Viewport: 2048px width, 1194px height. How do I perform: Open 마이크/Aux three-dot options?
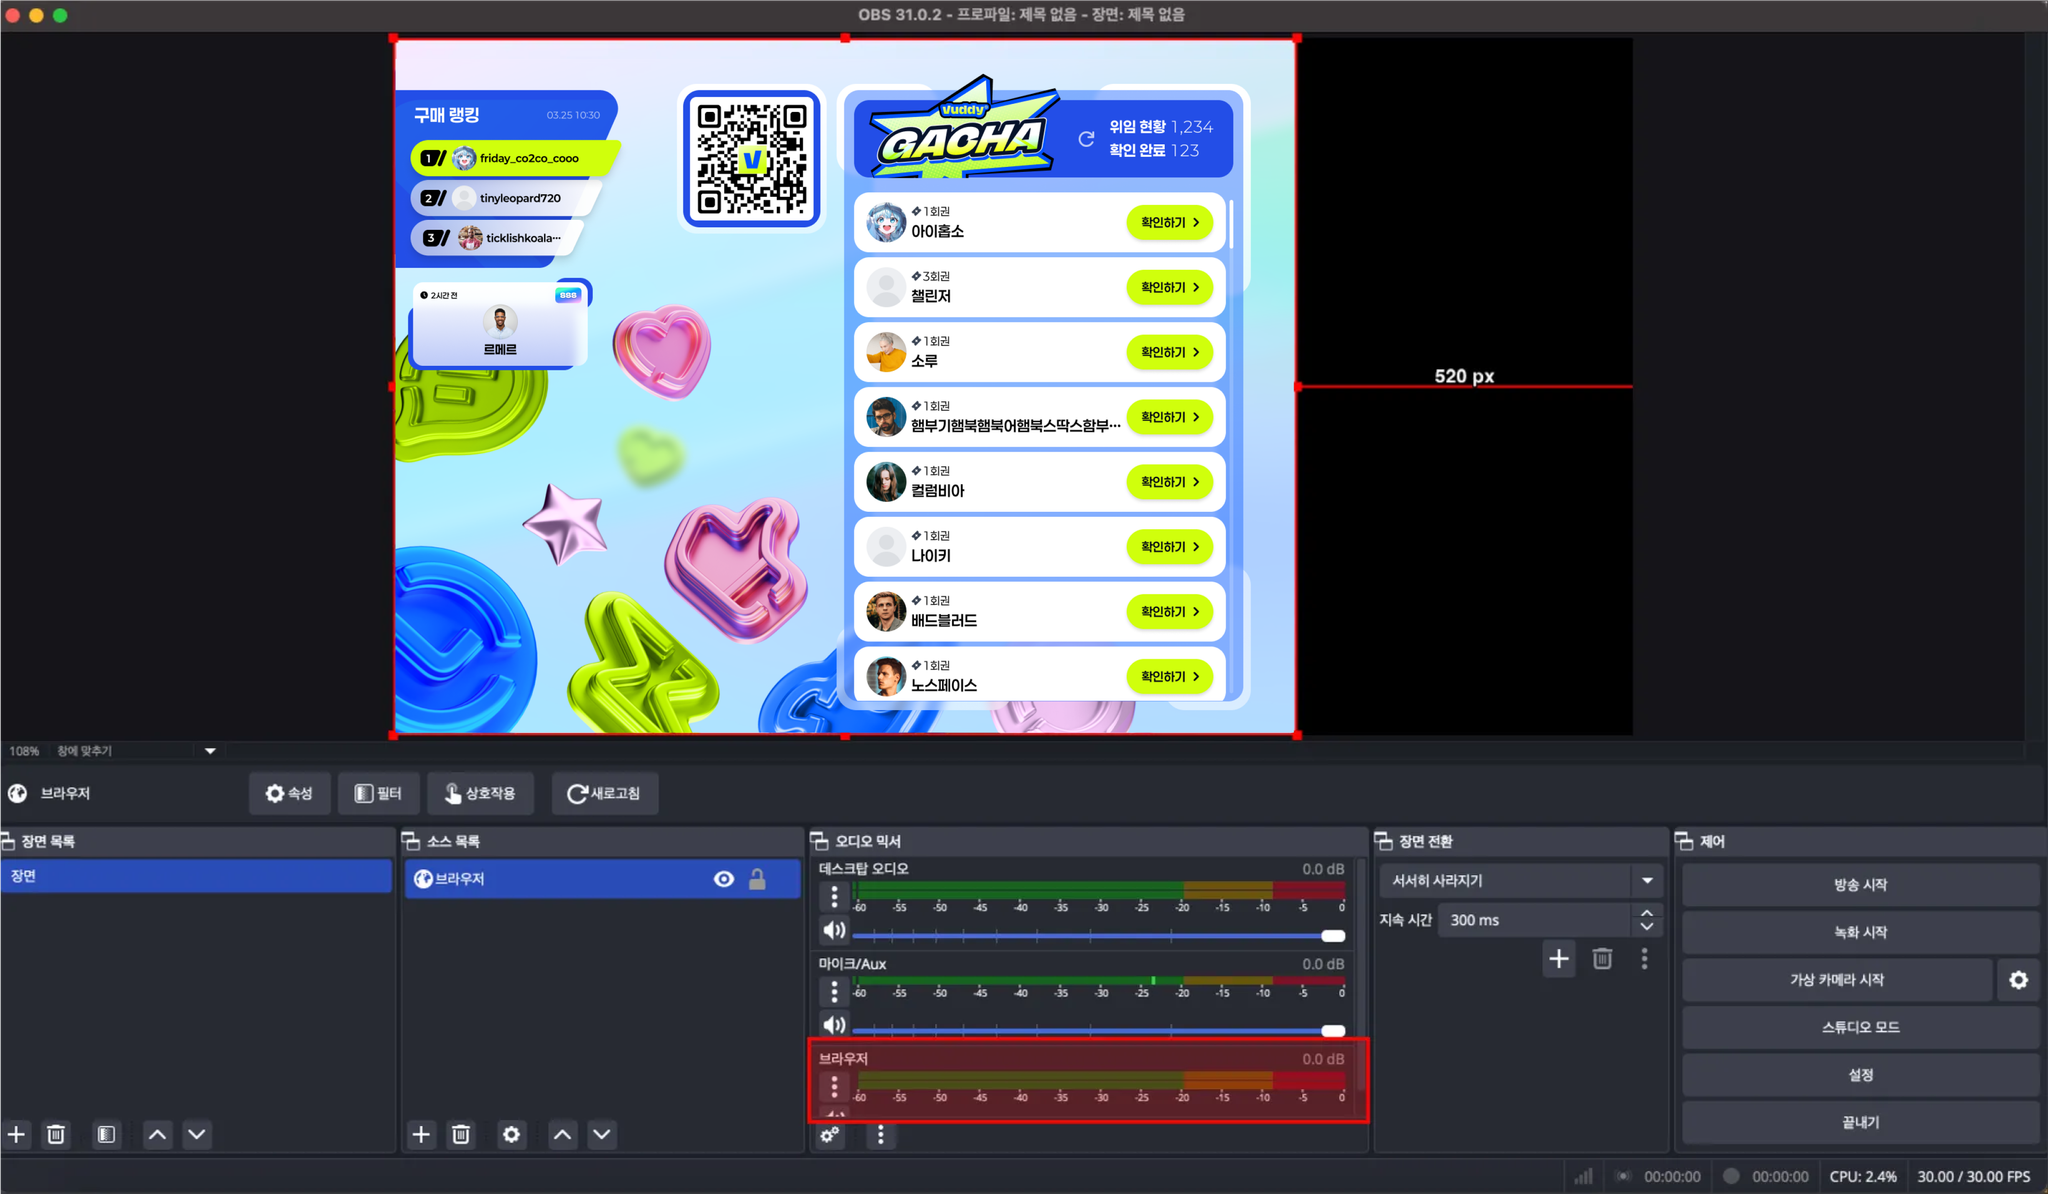tap(834, 991)
